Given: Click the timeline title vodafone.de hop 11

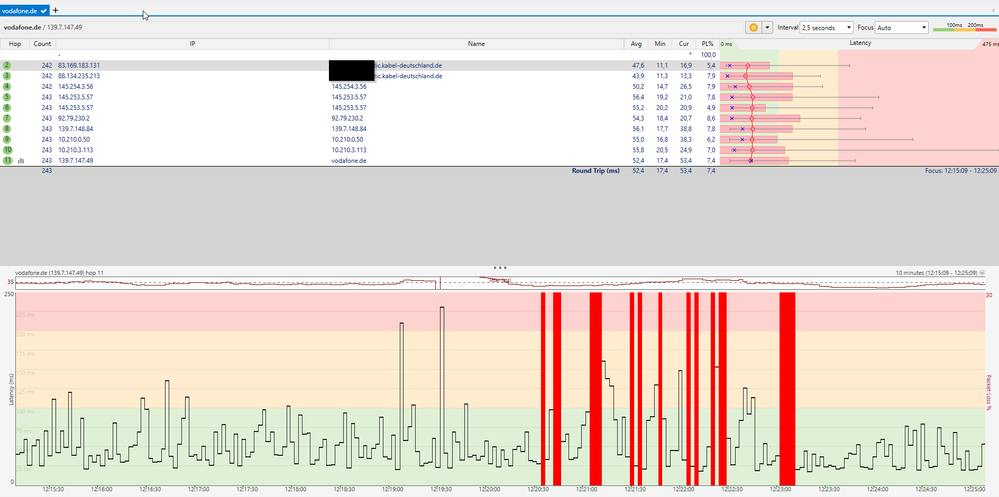Looking at the screenshot, I should tap(59, 273).
